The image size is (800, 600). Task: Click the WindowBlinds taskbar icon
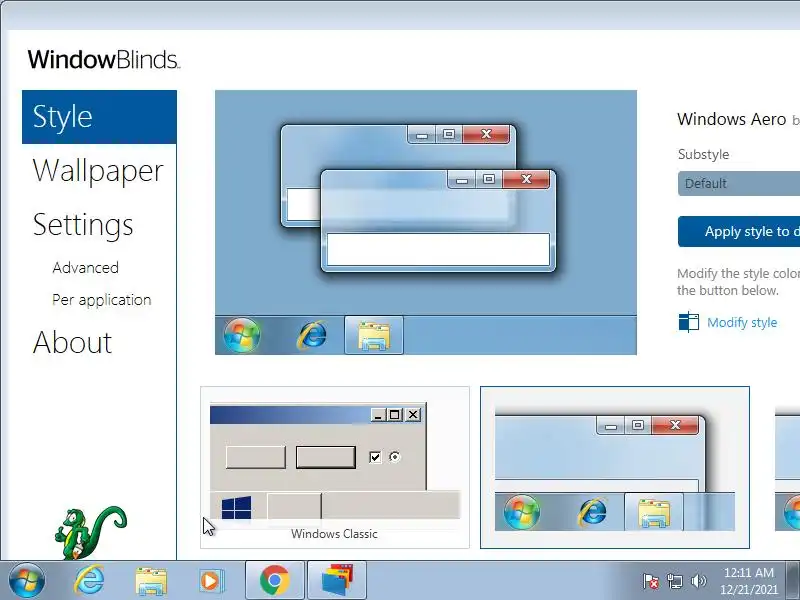click(x=337, y=581)
